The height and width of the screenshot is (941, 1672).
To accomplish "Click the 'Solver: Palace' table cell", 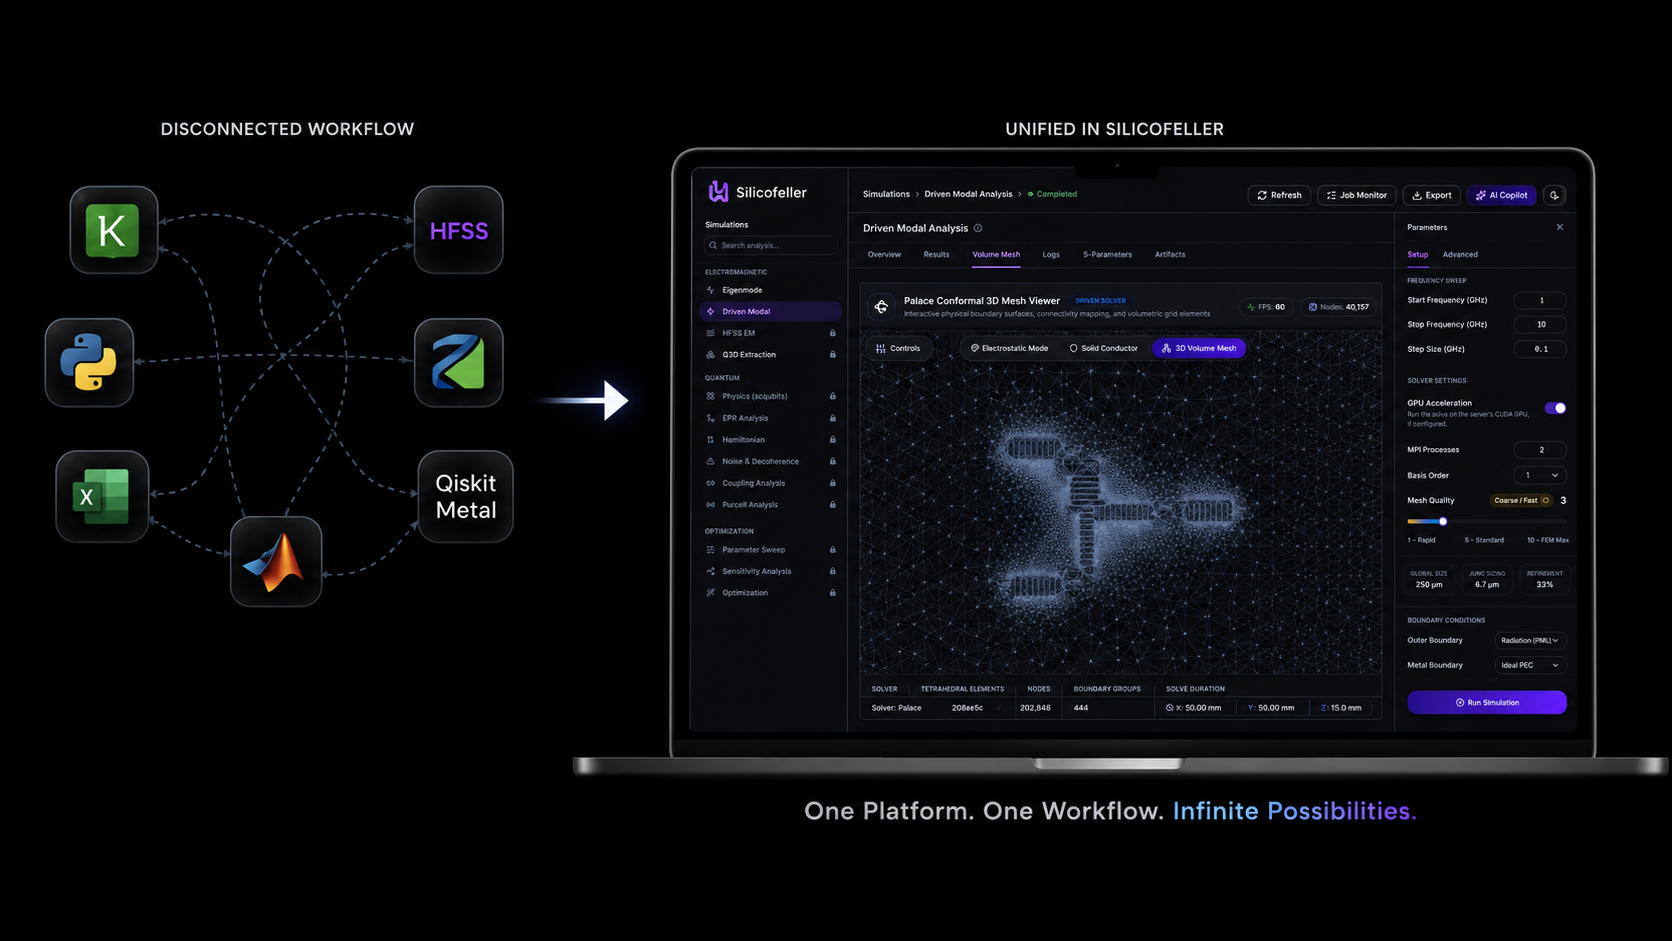I will pyautogui.click(x=896, y=708).
